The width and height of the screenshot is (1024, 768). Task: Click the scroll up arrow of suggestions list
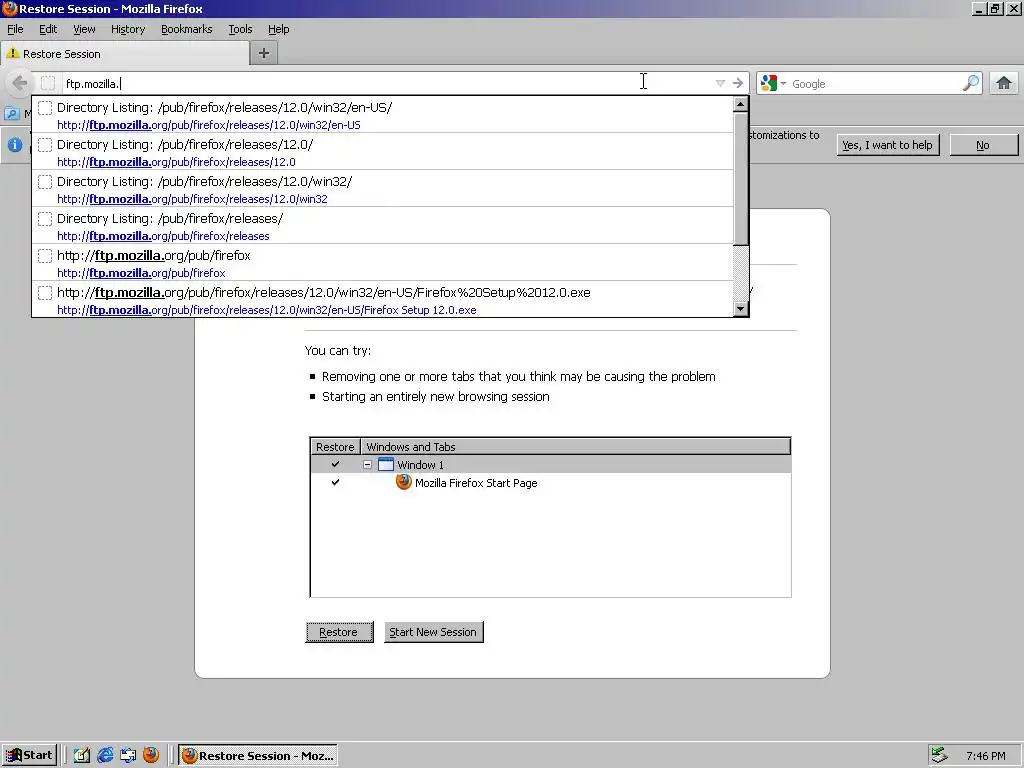(x=740, y=104)
